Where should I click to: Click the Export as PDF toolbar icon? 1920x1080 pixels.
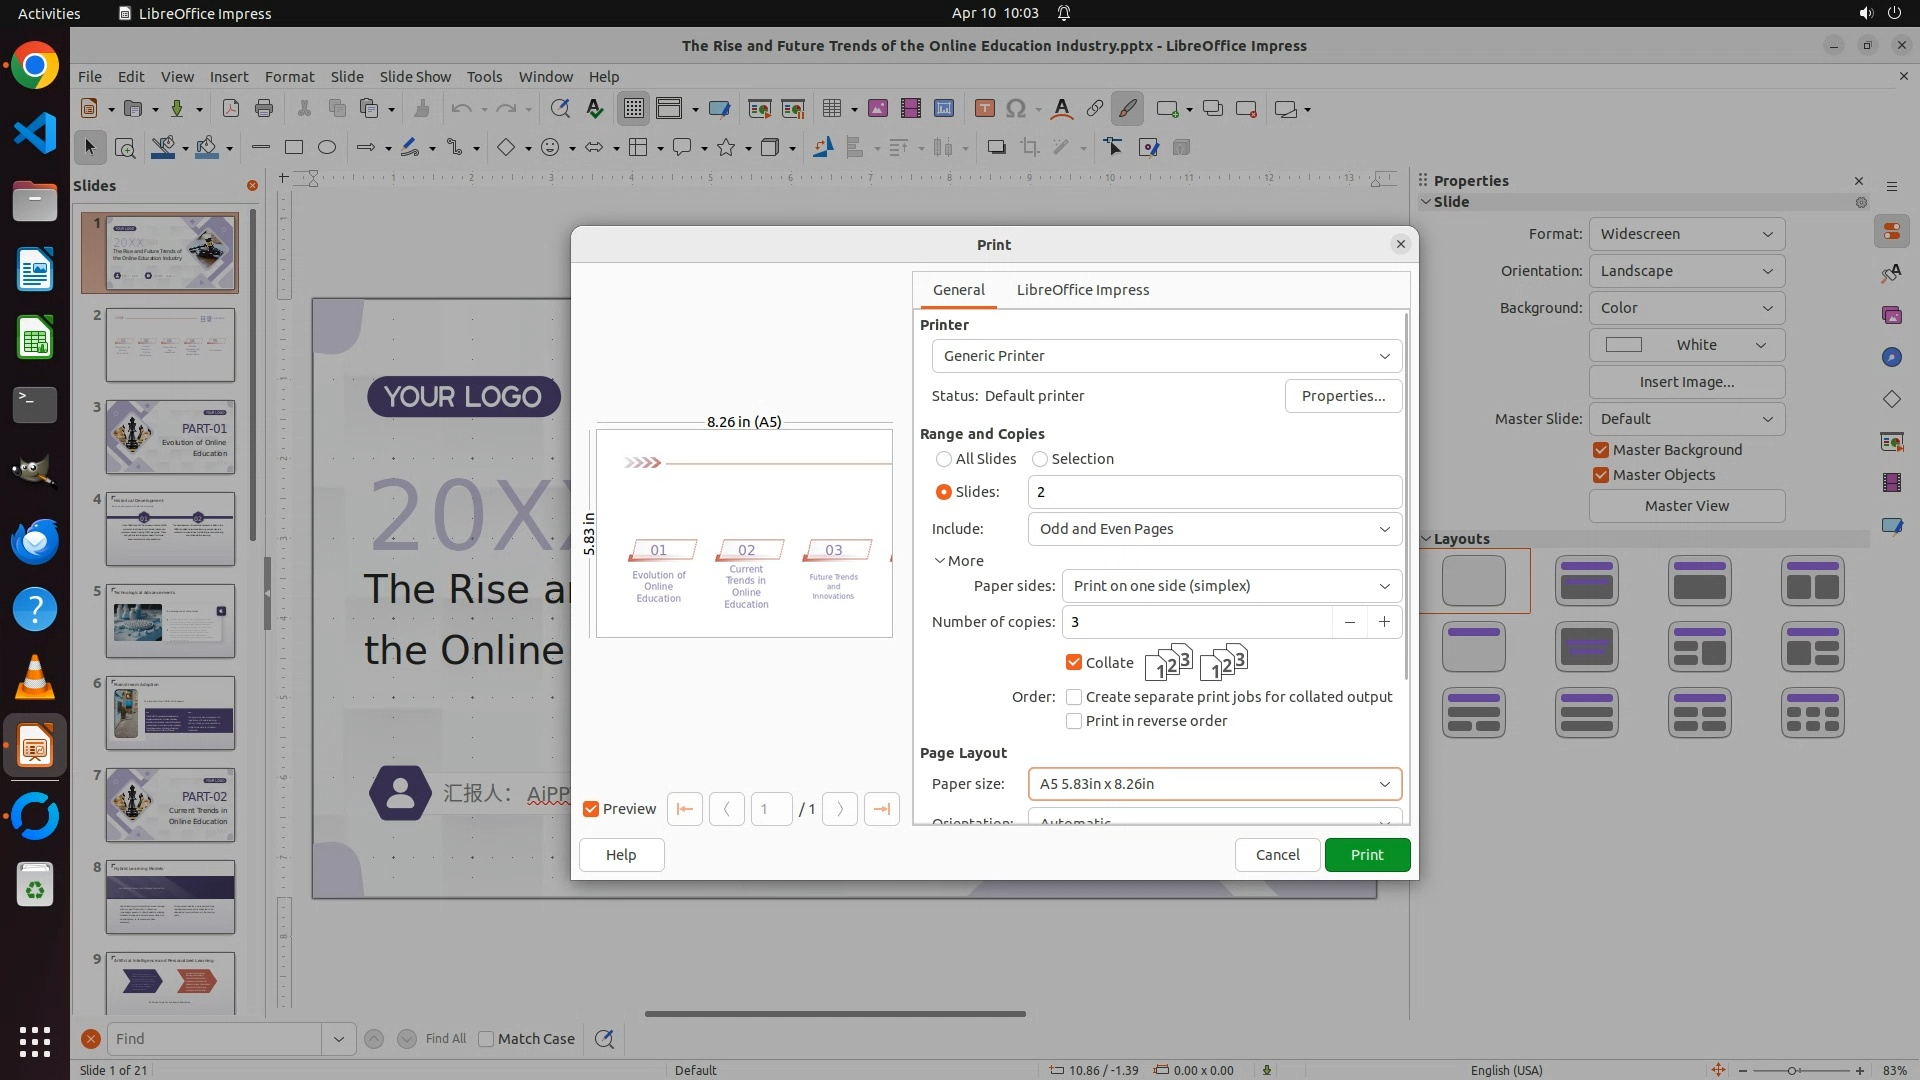pos(231,109)
